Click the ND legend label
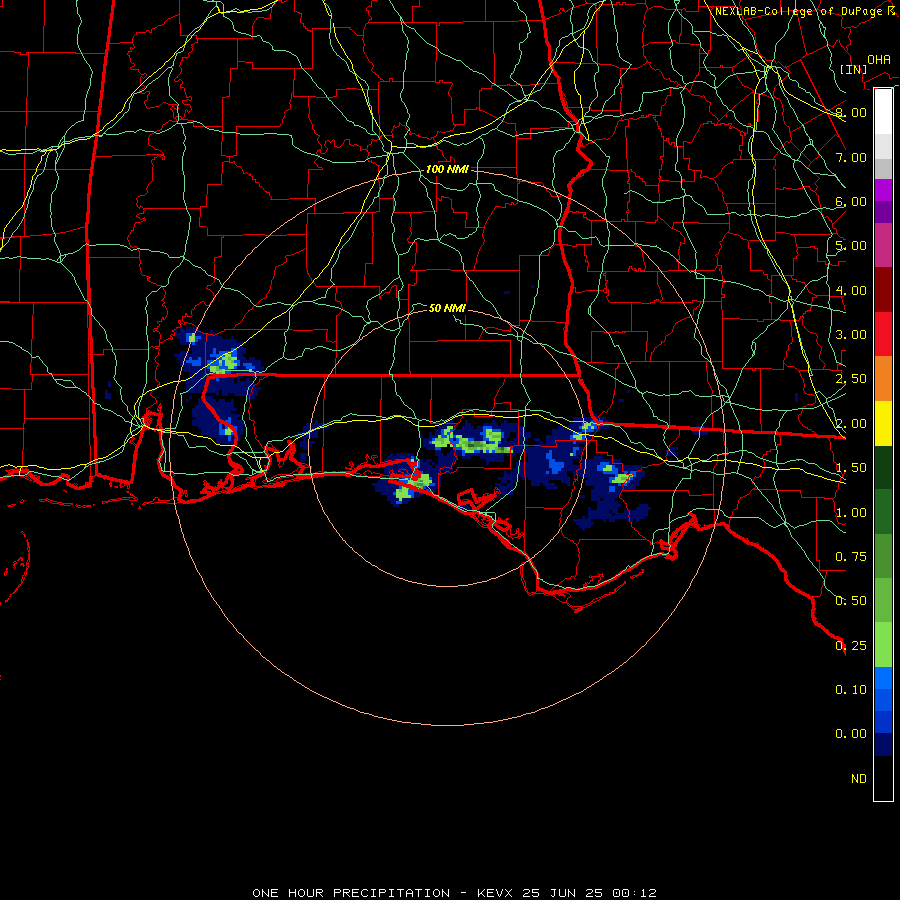Viewport: 900px width, 900px height. click(x=859, y=779)
